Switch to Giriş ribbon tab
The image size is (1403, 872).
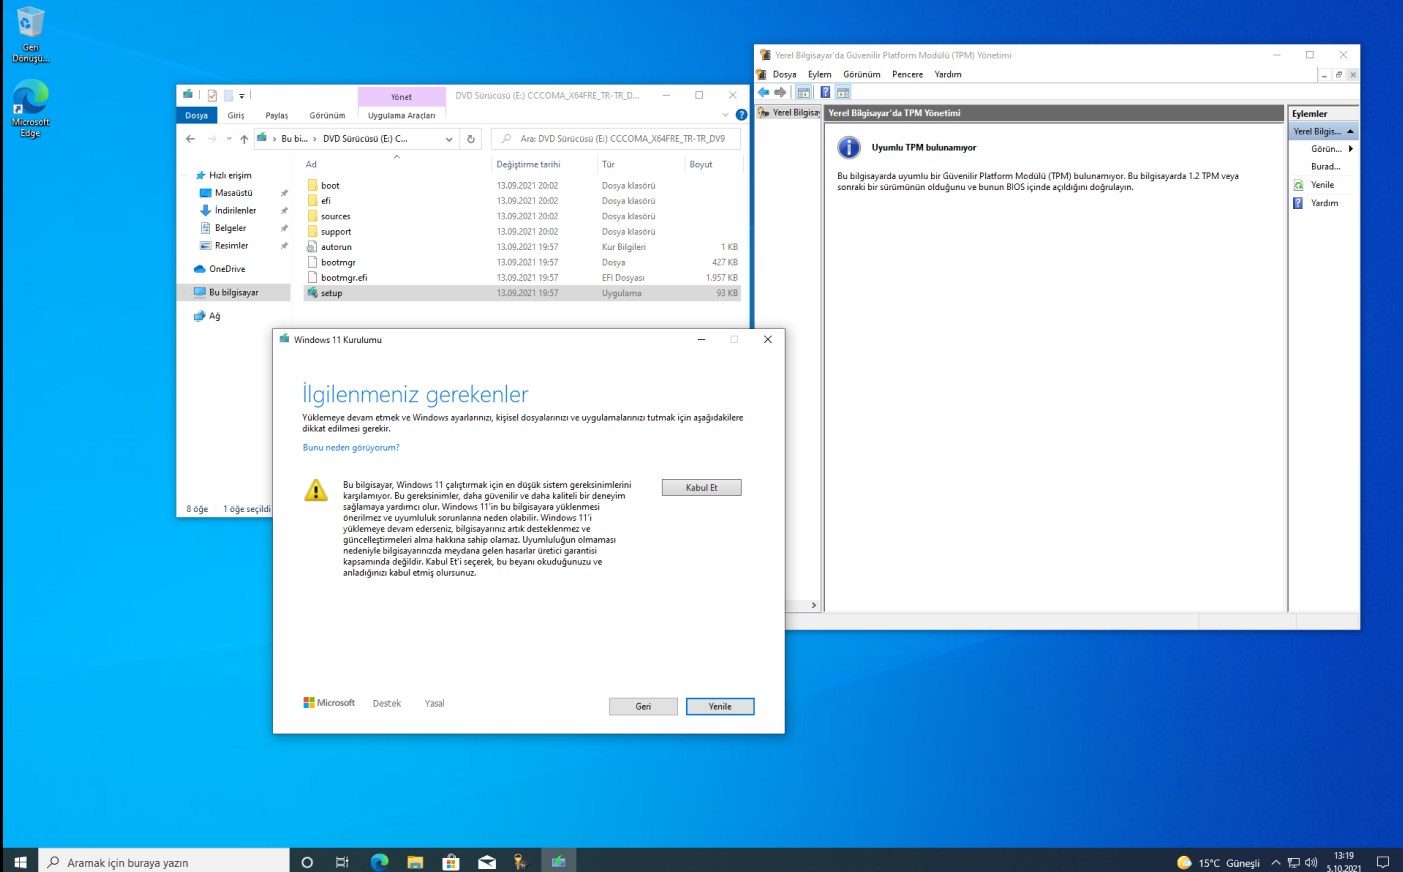click(236, 115)
